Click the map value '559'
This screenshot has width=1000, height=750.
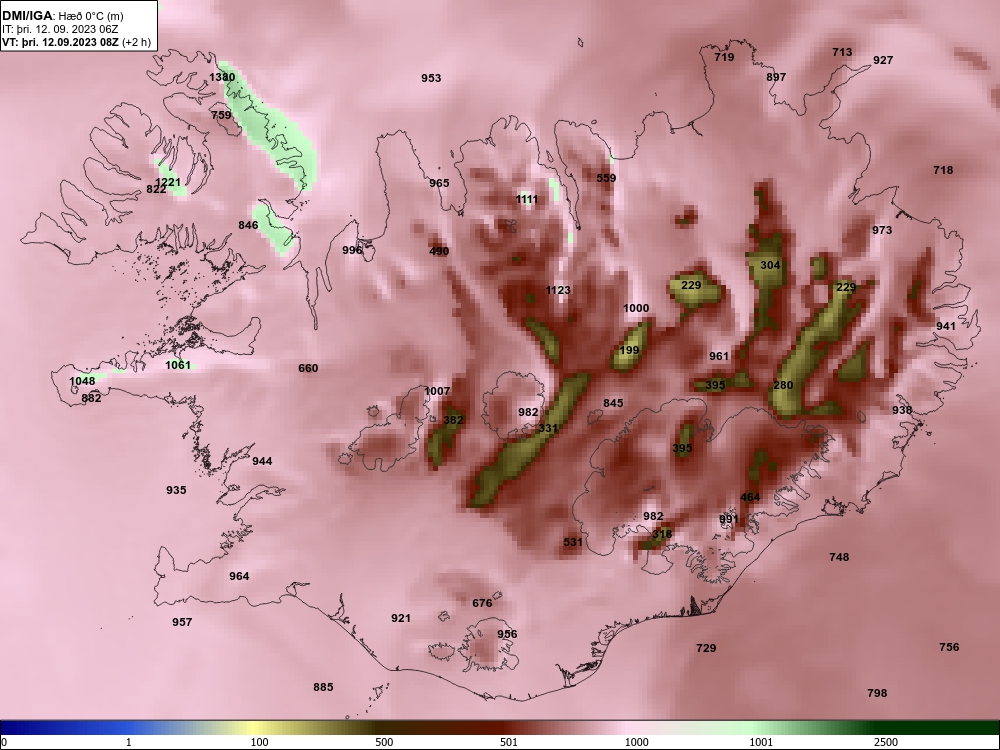tap(606, 178)
